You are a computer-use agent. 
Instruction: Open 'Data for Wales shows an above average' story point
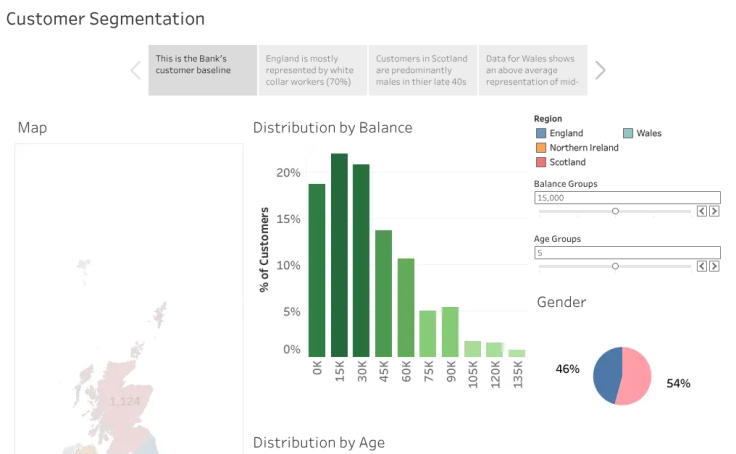tap(533, 70)
